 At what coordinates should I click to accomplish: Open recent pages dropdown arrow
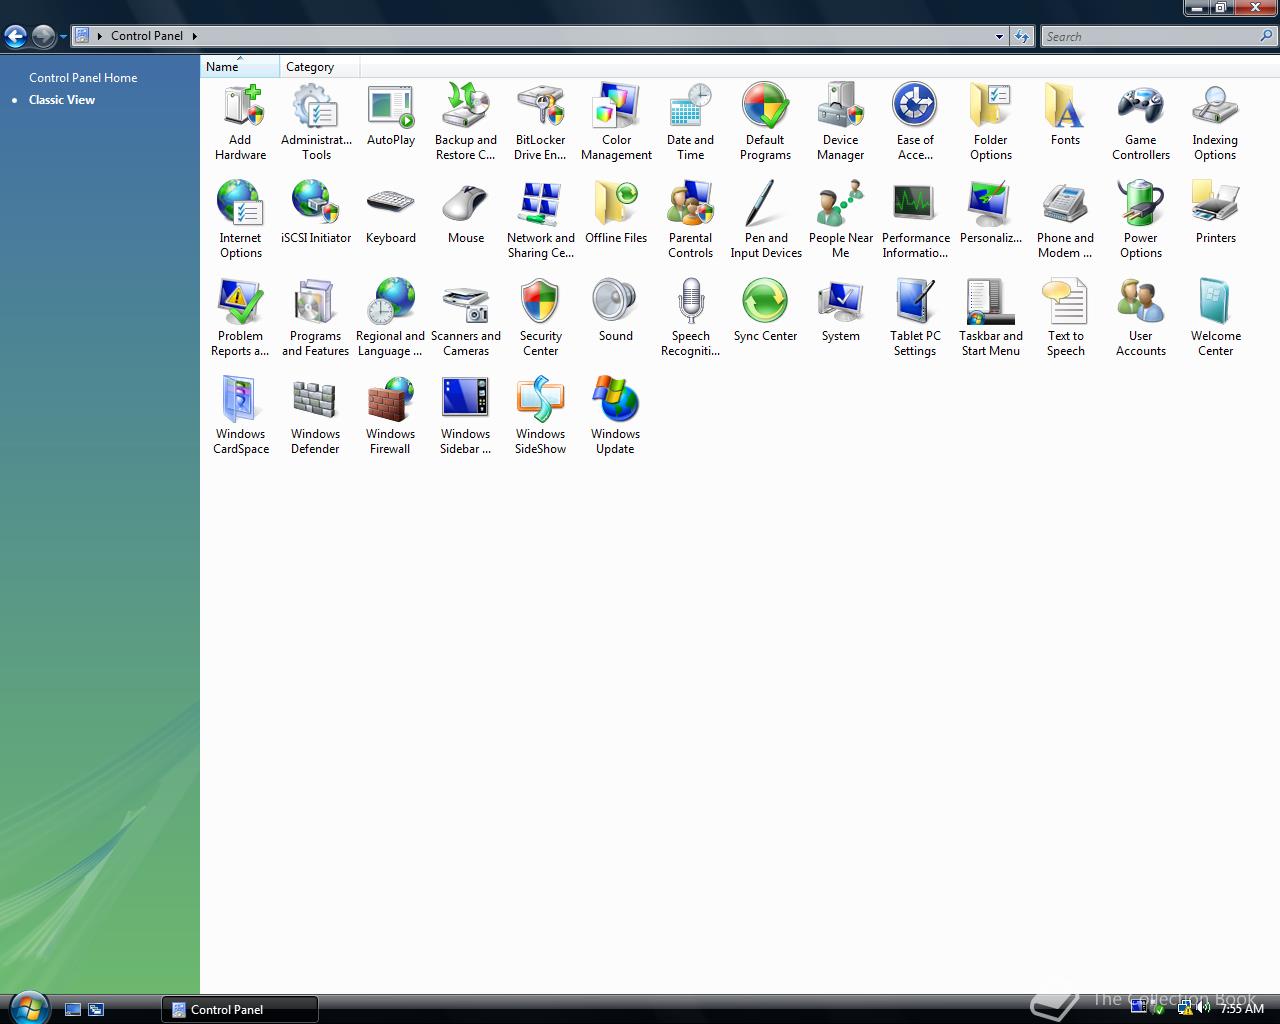(63, 37)
